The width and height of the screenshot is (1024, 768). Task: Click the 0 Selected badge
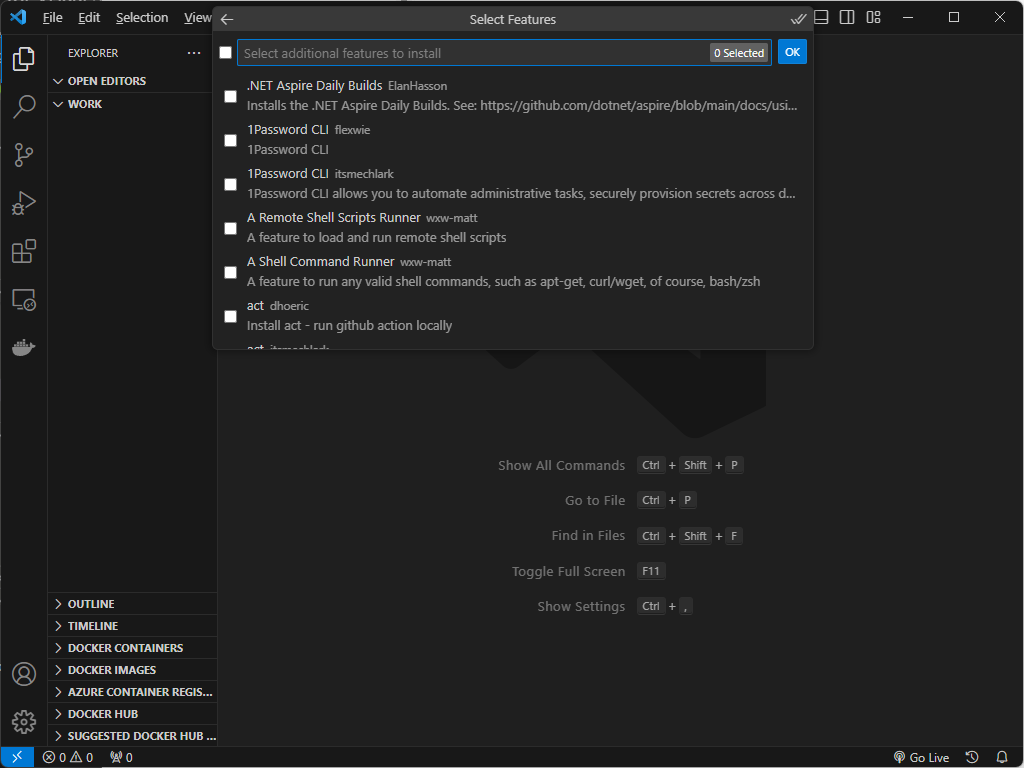(x=739, y=53)
